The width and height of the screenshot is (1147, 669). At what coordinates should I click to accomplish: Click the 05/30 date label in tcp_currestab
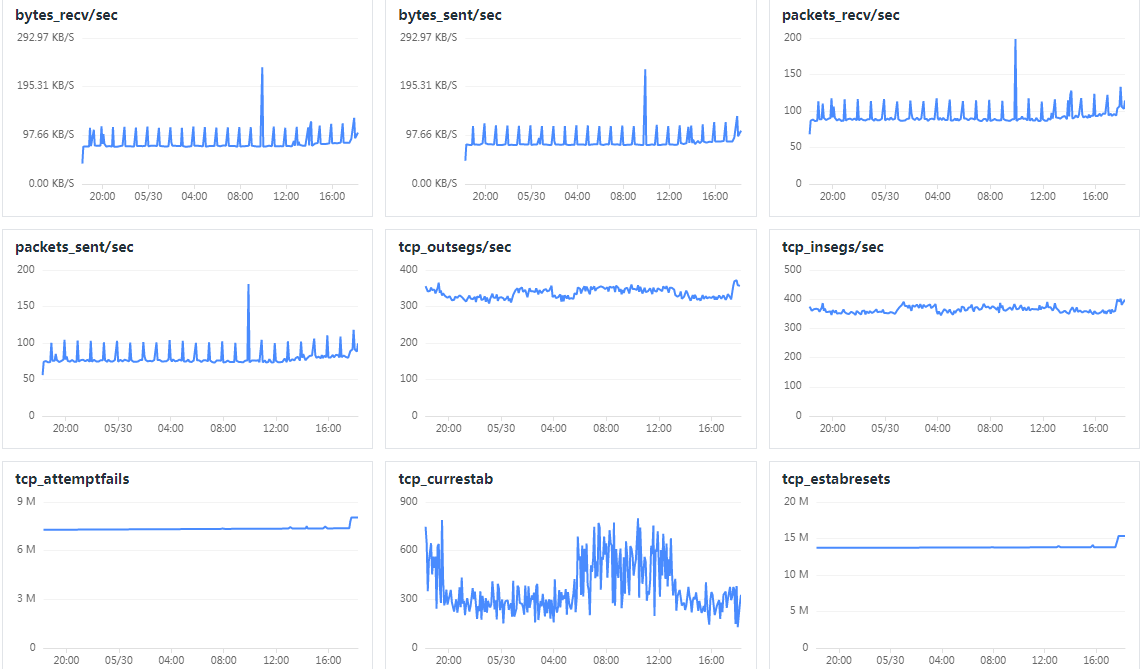point(501,660)
